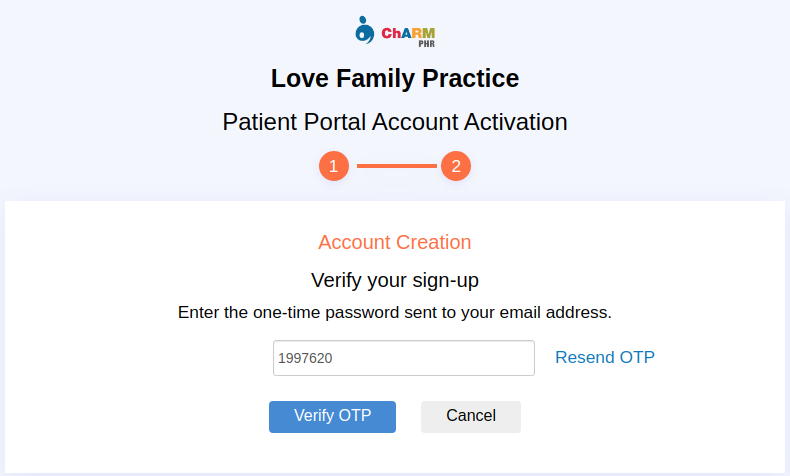Click the Patient Portal Account Activation title

click(x=395, y=122)
